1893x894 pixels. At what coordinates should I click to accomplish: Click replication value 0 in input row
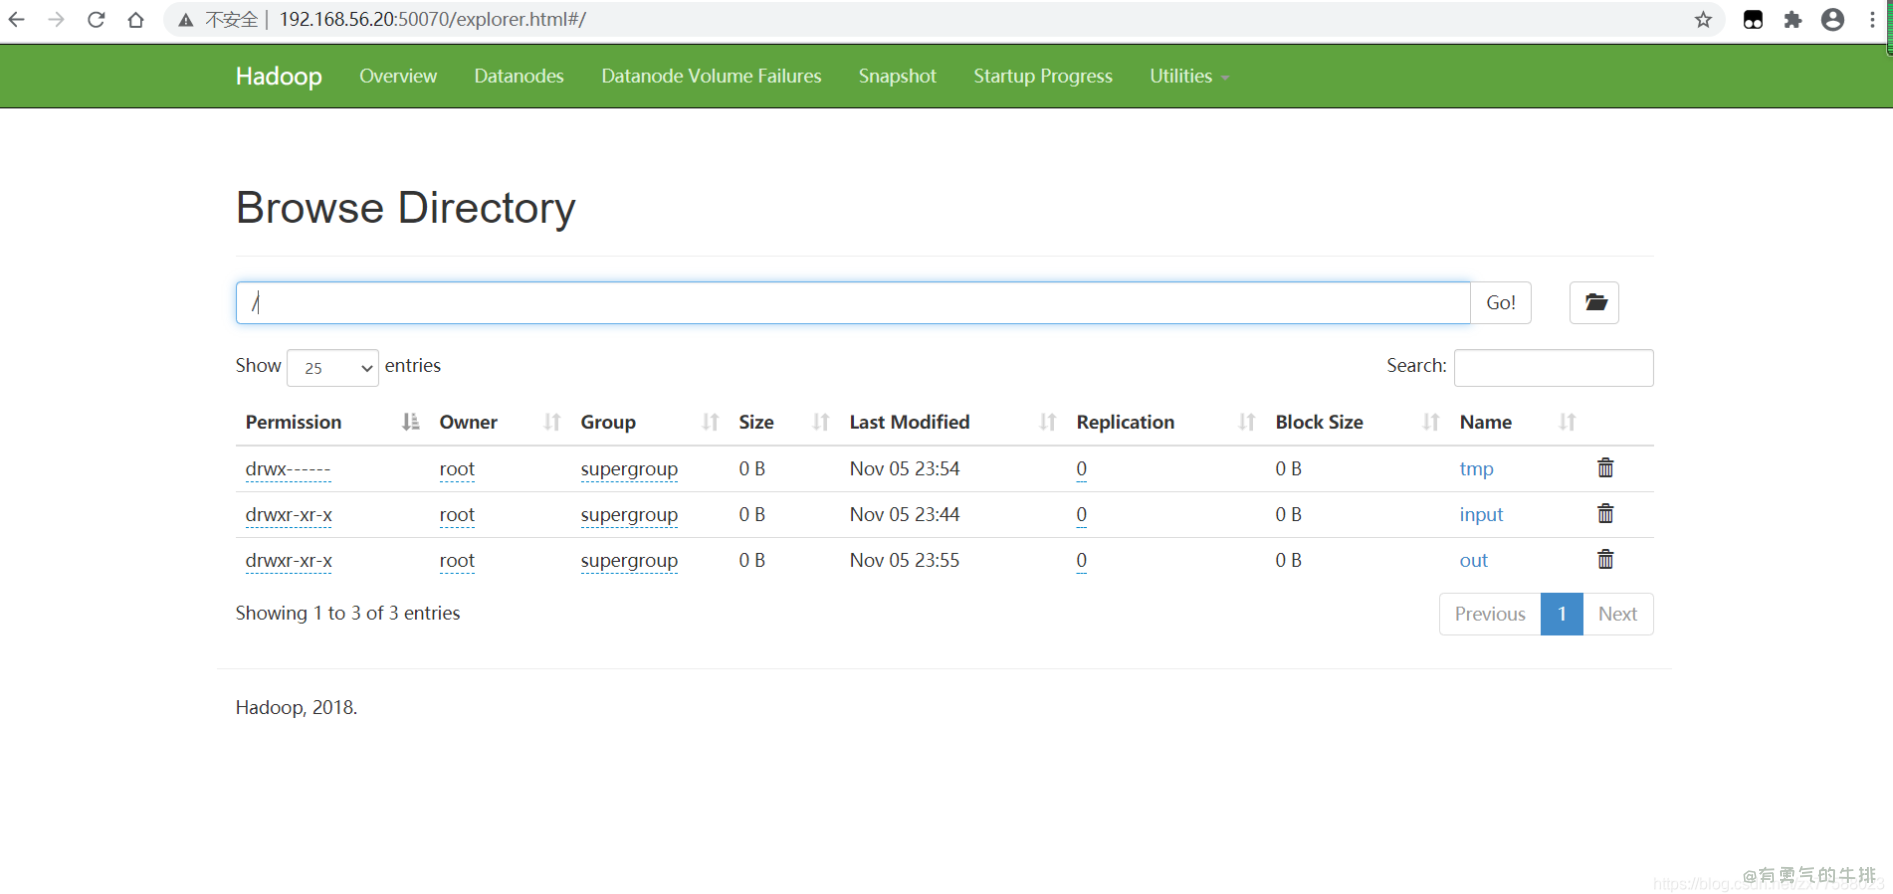(1081, 515)
